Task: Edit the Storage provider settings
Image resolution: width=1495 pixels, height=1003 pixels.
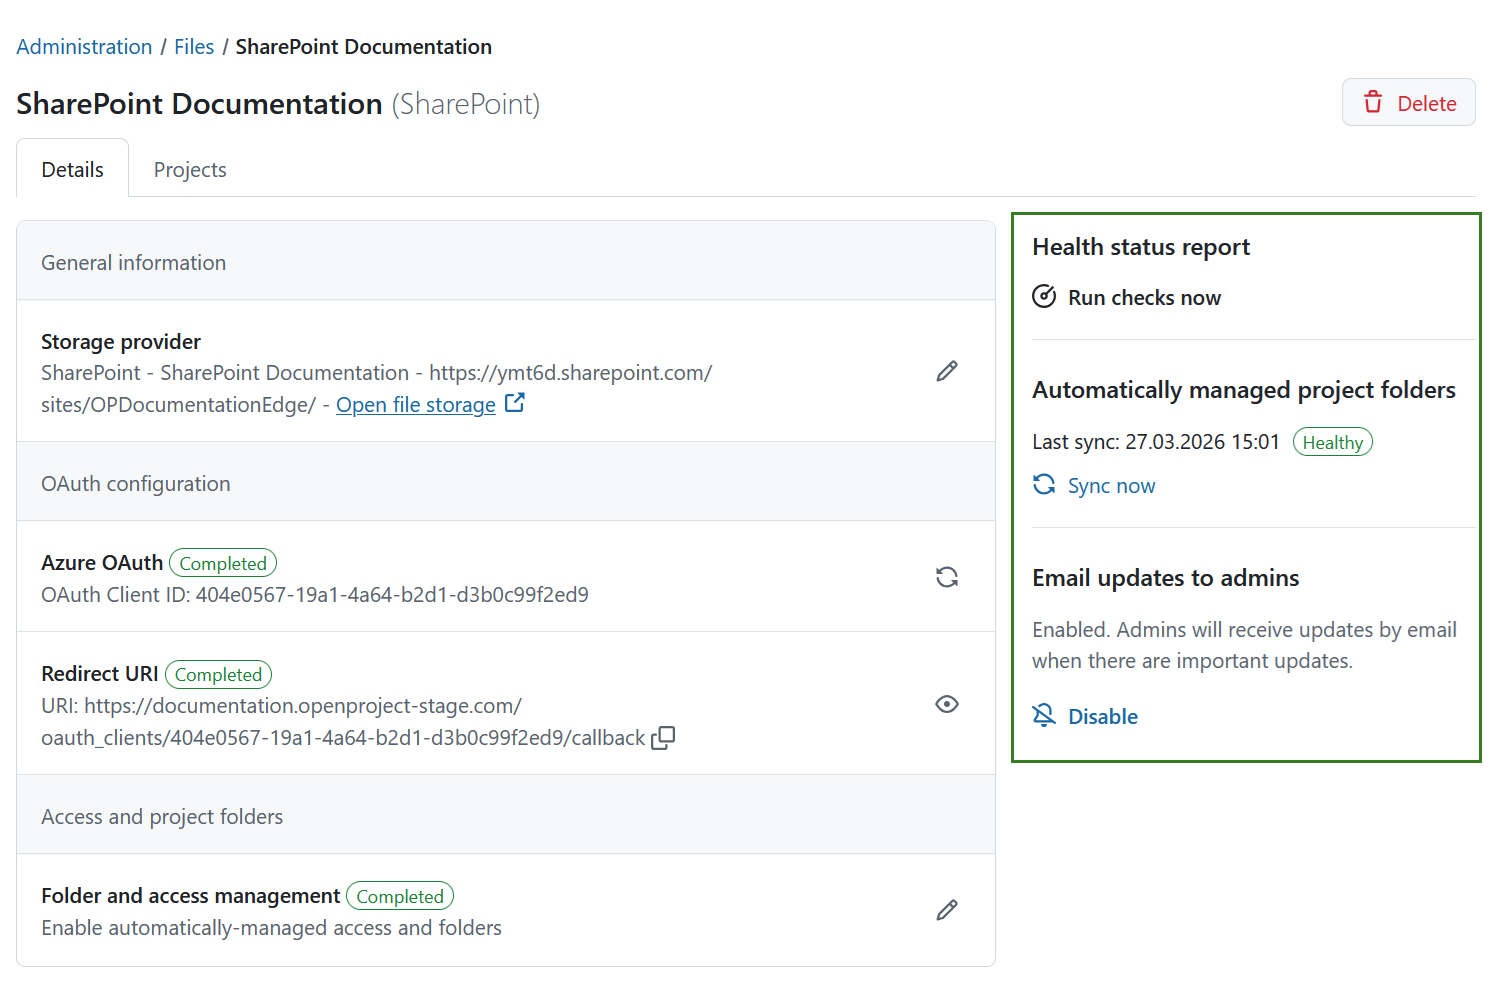Action: 946,371
